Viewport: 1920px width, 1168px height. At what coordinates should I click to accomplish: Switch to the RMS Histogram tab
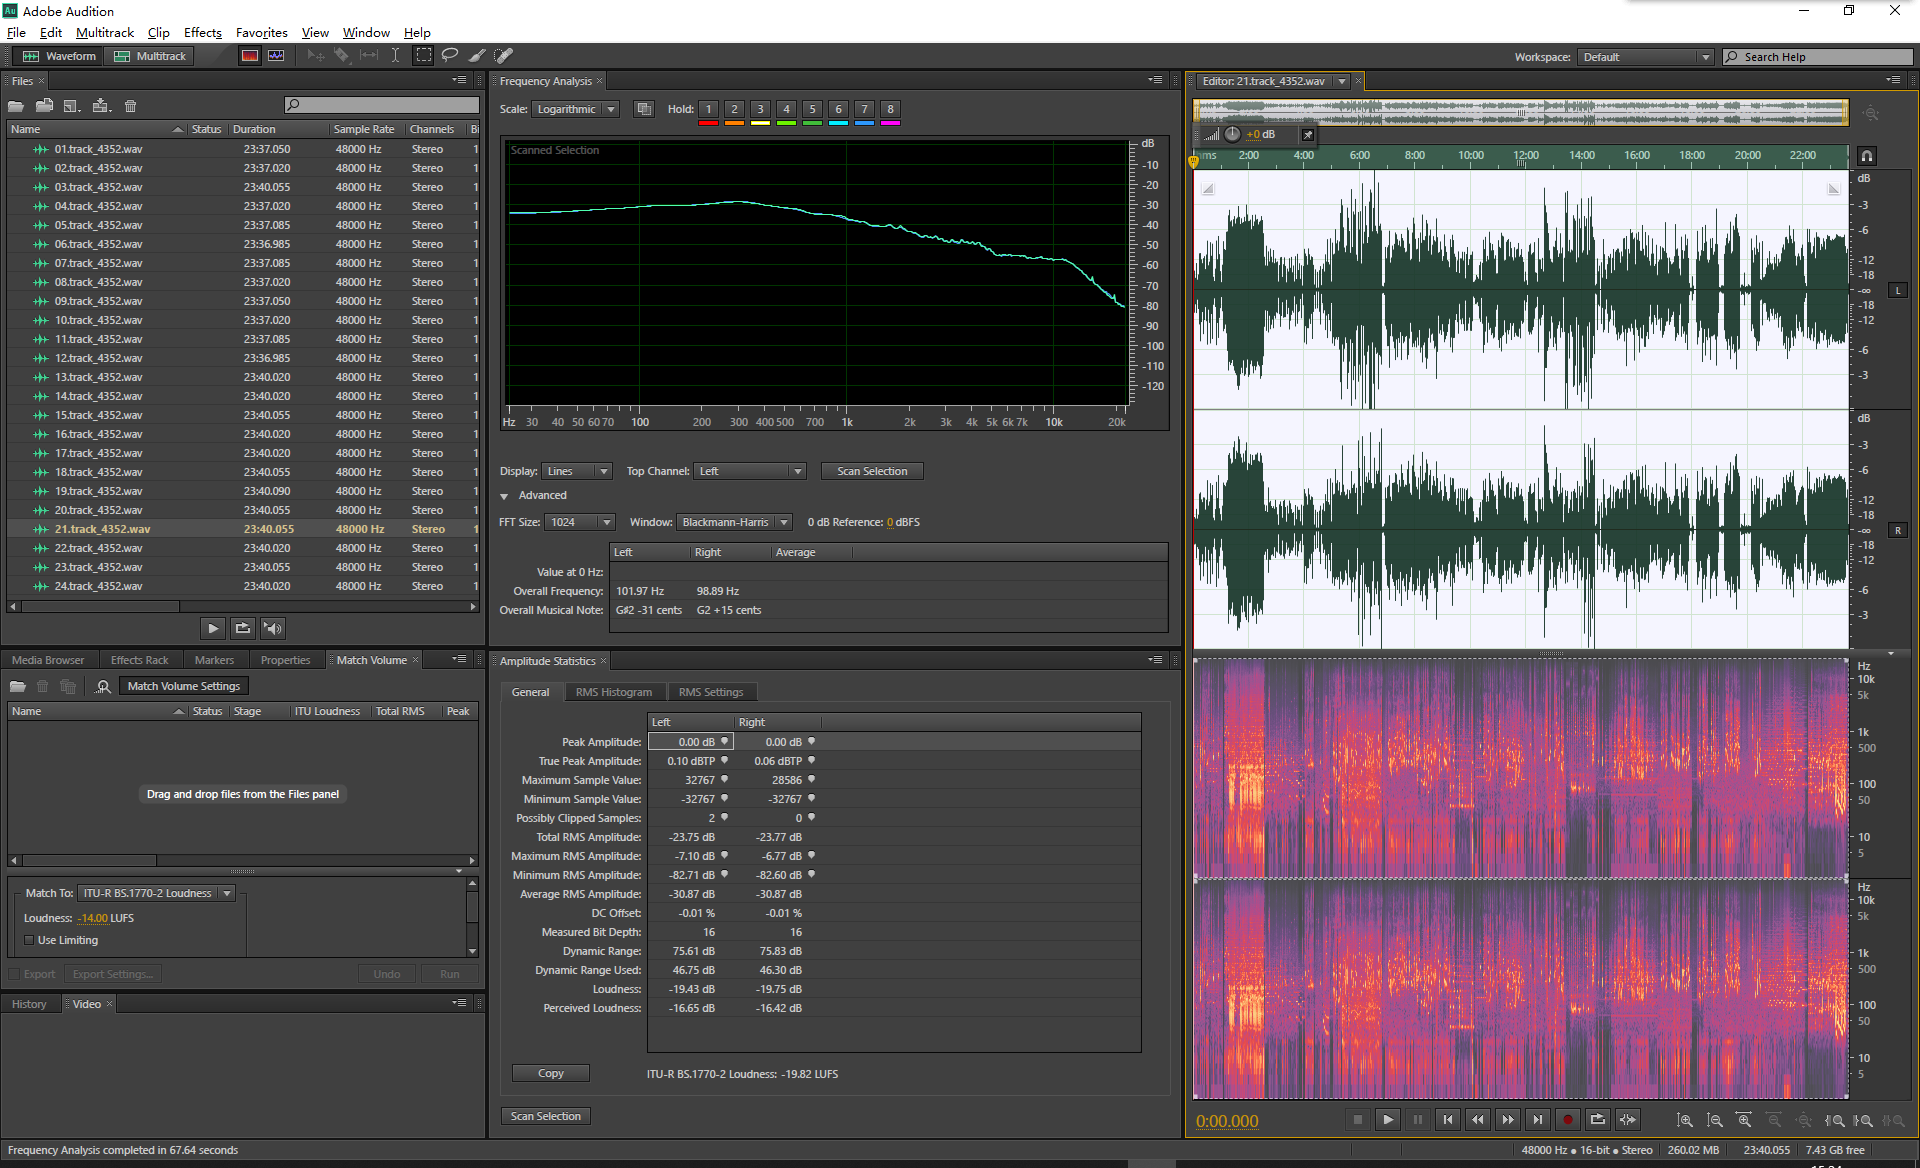tap(613, 692)
